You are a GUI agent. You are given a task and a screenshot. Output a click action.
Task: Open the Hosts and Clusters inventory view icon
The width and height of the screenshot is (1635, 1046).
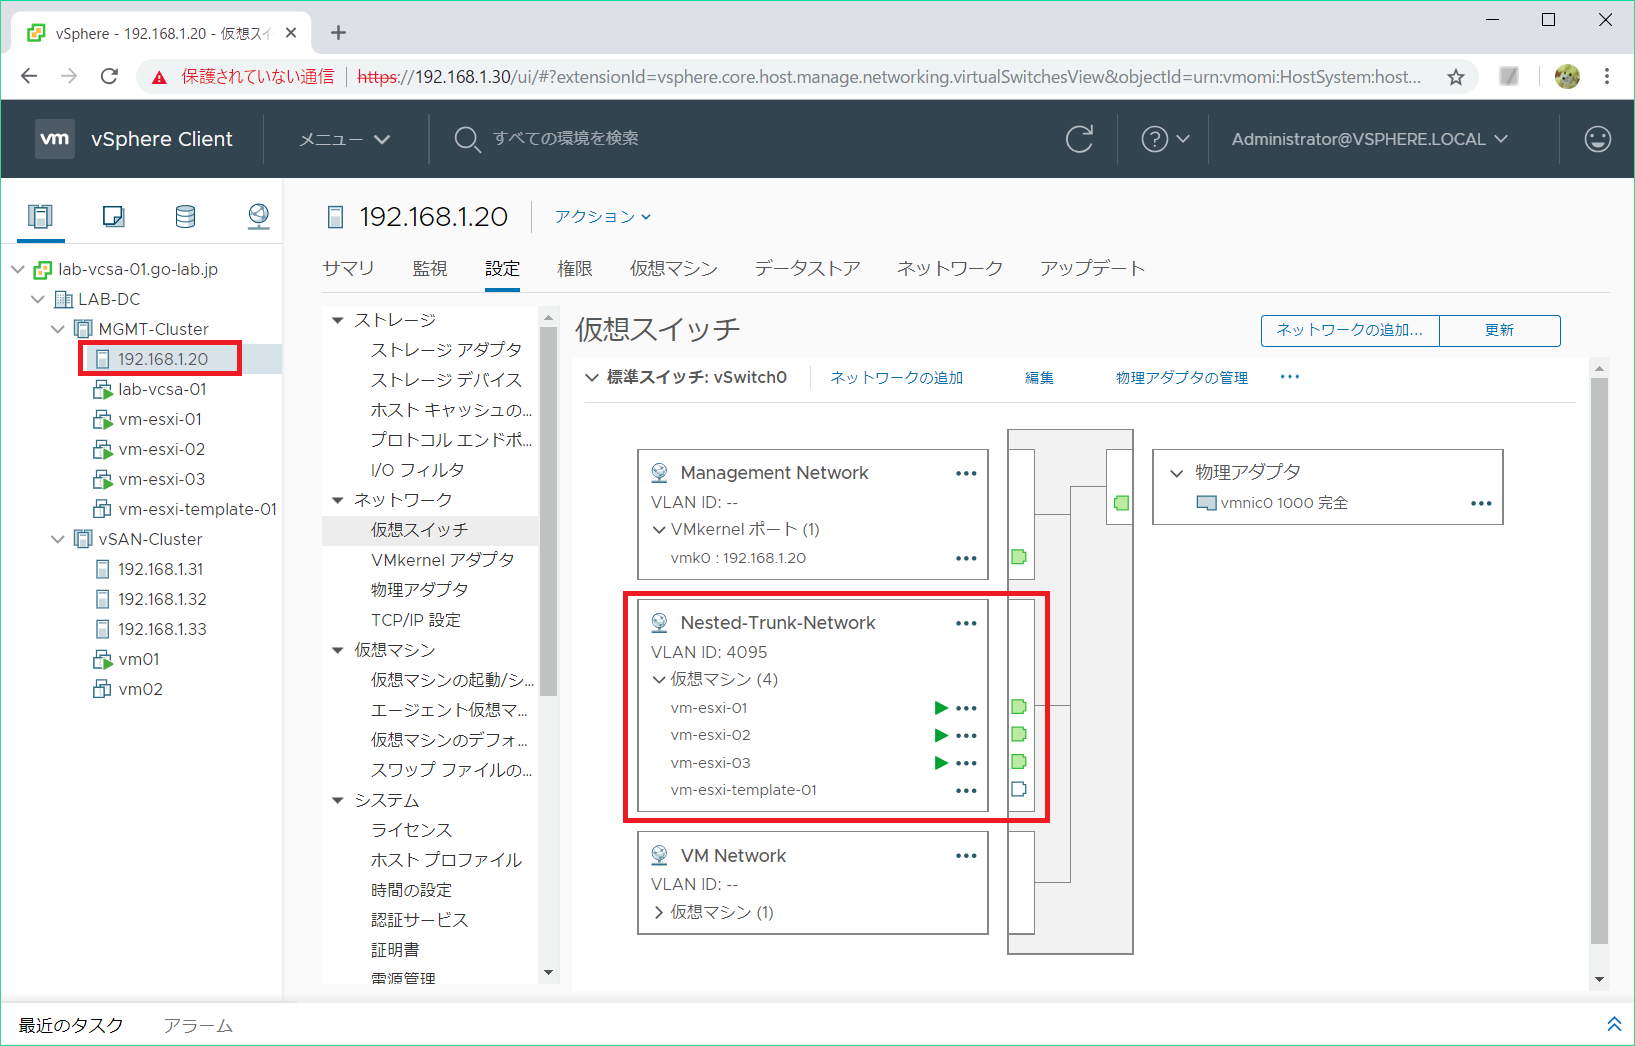pyautogui.click(x=40, y=216)
